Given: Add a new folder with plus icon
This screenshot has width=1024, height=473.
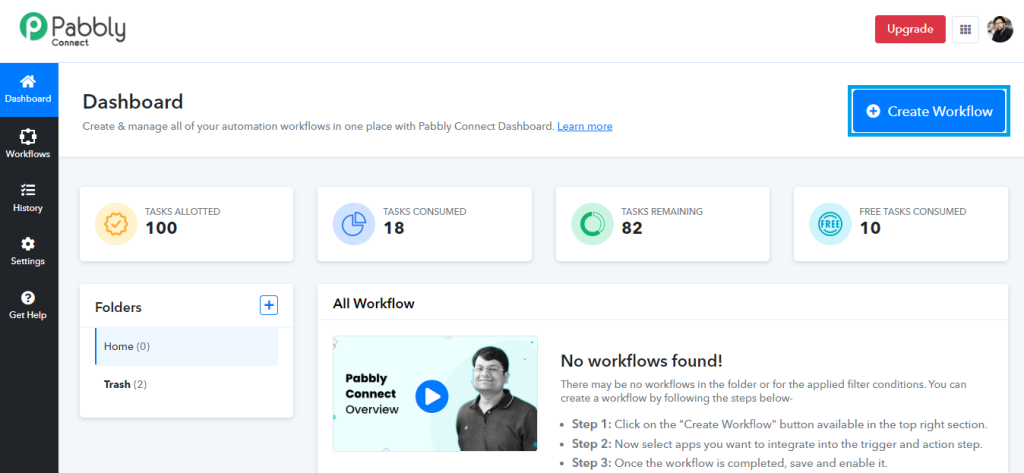Looking at the screenshot, I should (x=269, y=305).
